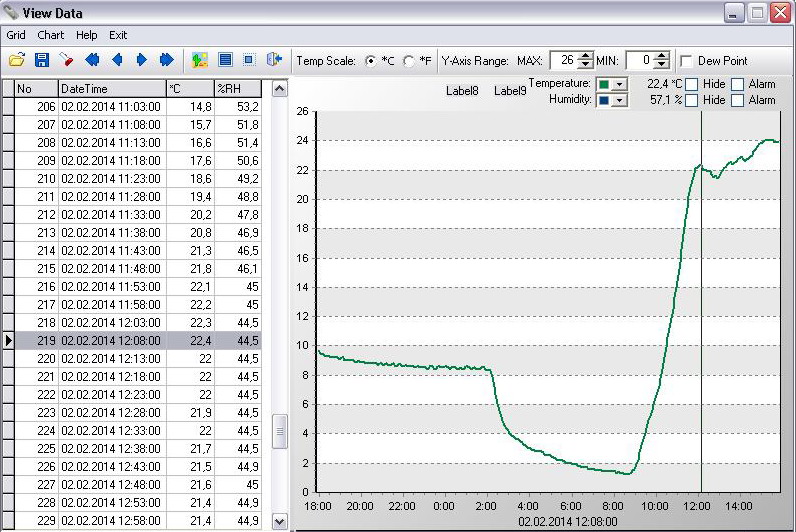
Task: Enable the Dew Point checkbox
Action: (x=686, y=61)
